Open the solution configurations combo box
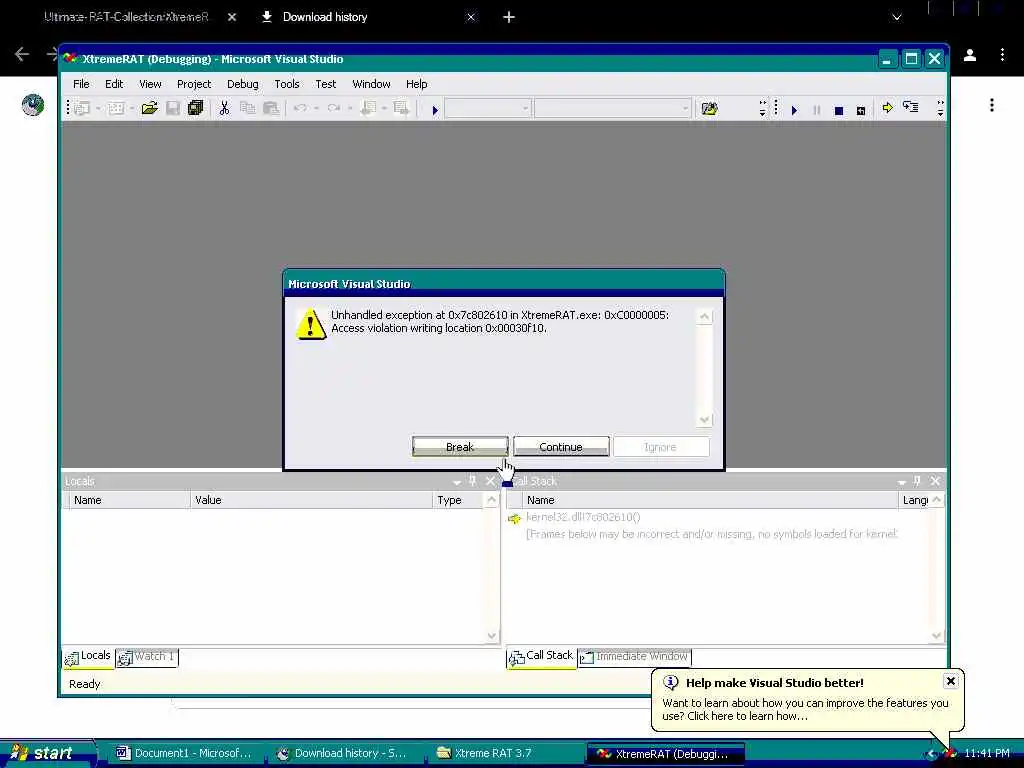 (488, 108)
